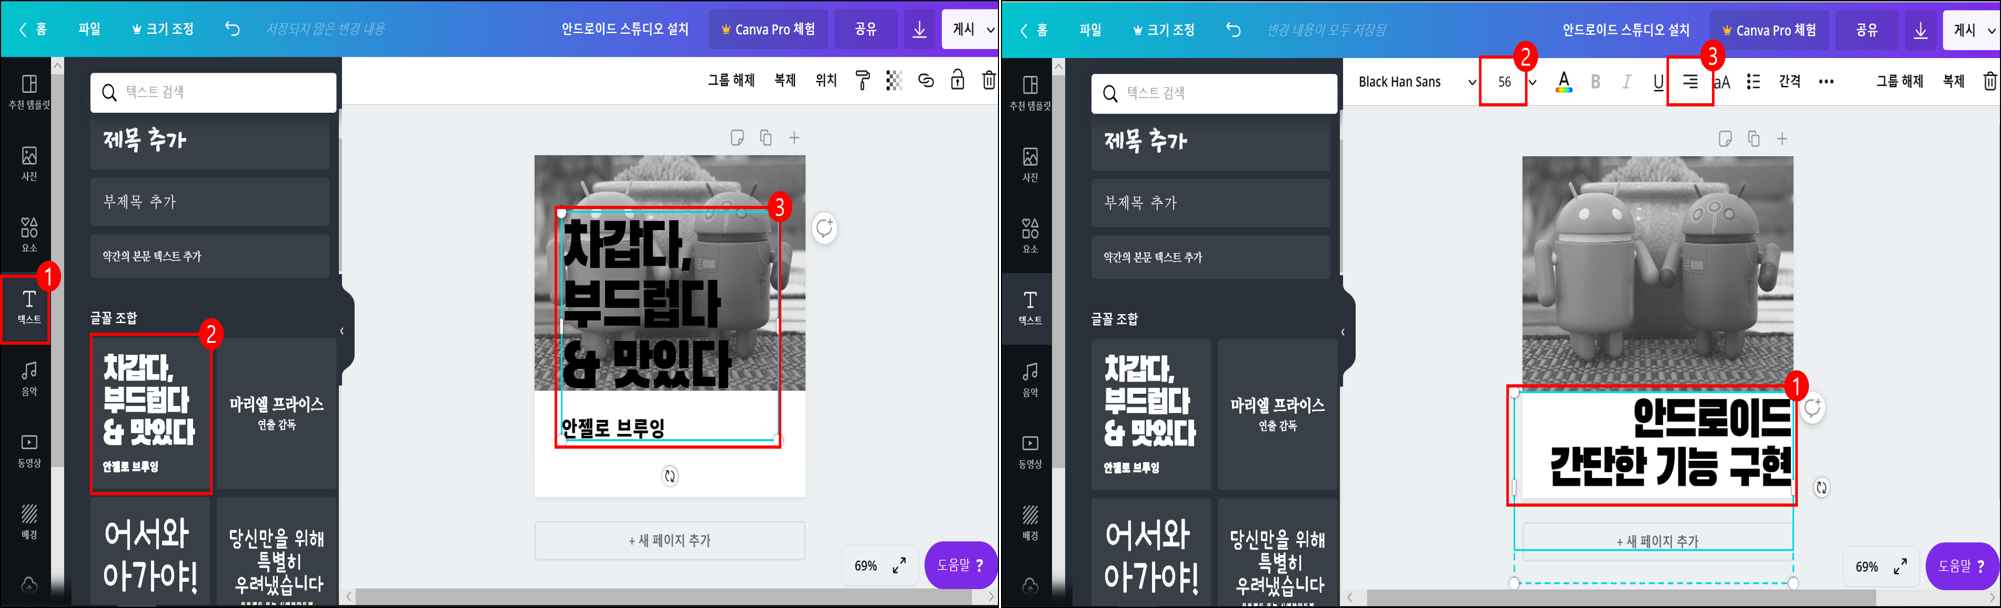Open text color picker with rainbow underline

pyautogui.click(x=1564, y=82)
